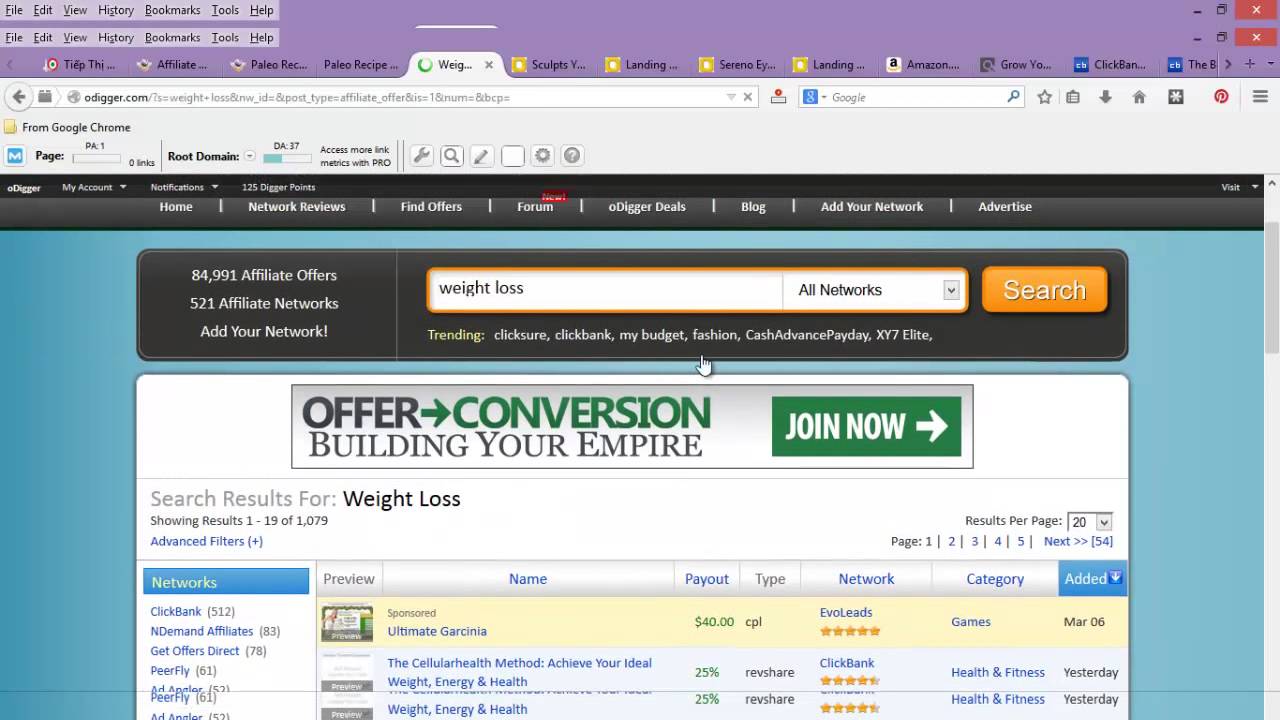1280x720 pixels.
Task: Filter by NDemand Affiliates network
Action: pyautogui.click(x=202, y=631)
